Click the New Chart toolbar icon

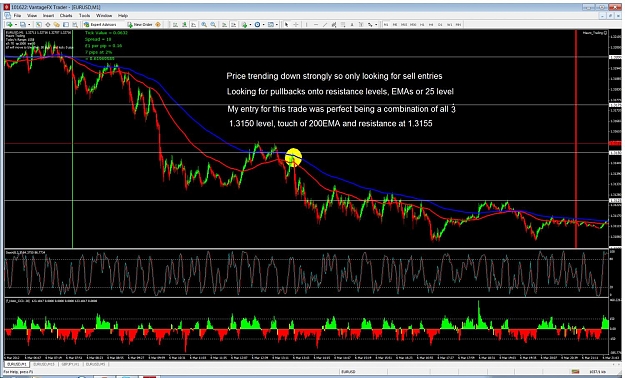9,25
